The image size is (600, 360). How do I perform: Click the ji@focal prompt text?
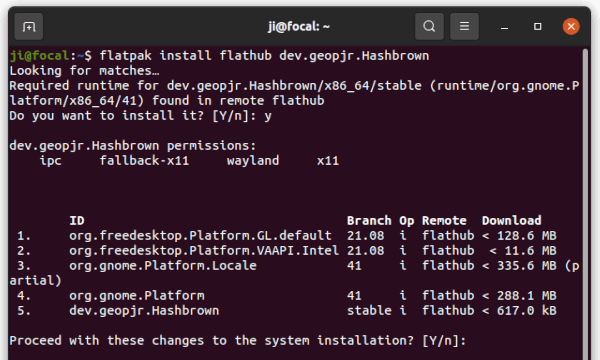pos(39,56)
